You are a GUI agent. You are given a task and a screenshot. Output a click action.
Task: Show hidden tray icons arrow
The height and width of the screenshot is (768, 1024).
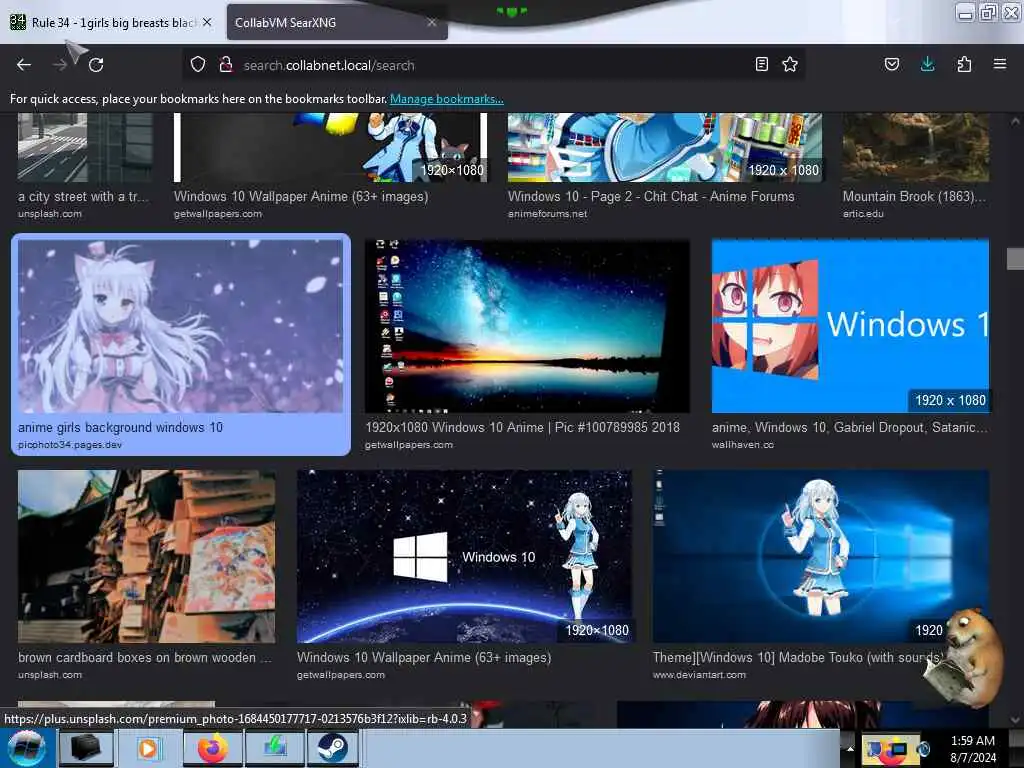[850, 748]
